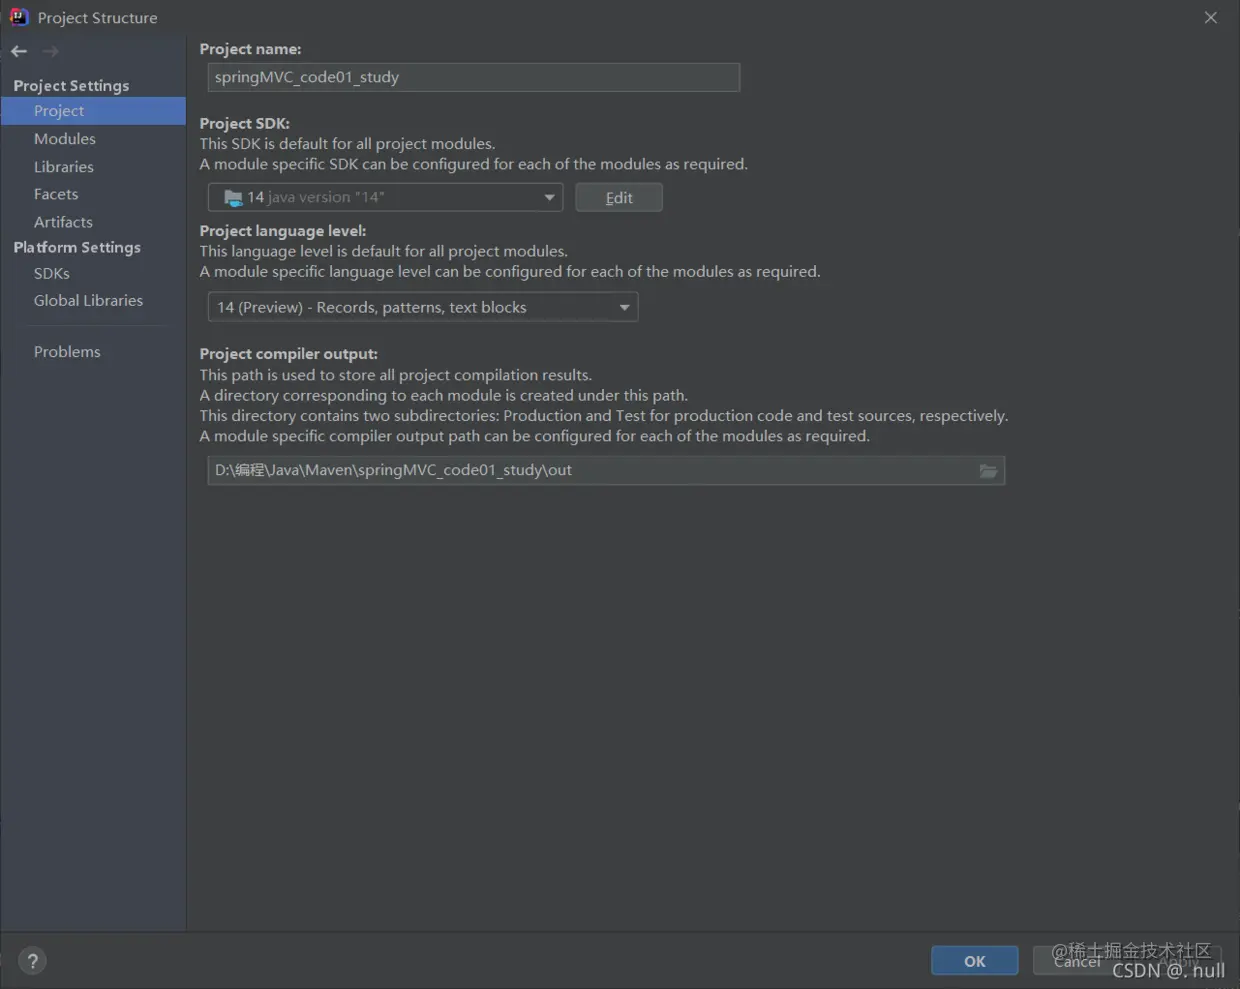Focus the Project name input field

(474, 77)
